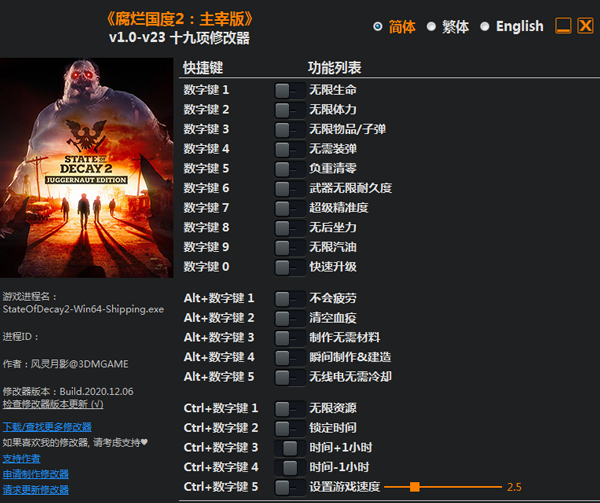Click game speed value 2.5

pyautogui.click(x=514, y=487)
